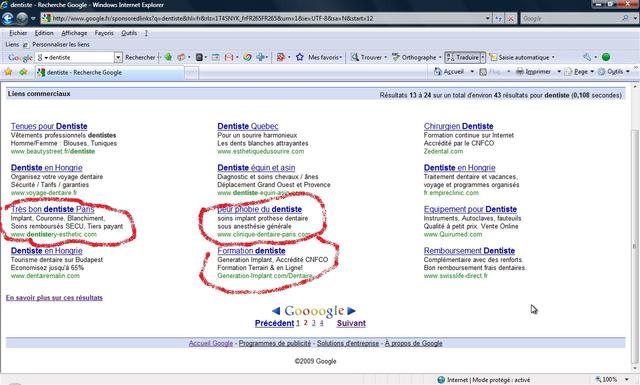Click the multicolor swirl icon on Google toolbar
Viewport: 640px width, 385px height.
(247, 57)
